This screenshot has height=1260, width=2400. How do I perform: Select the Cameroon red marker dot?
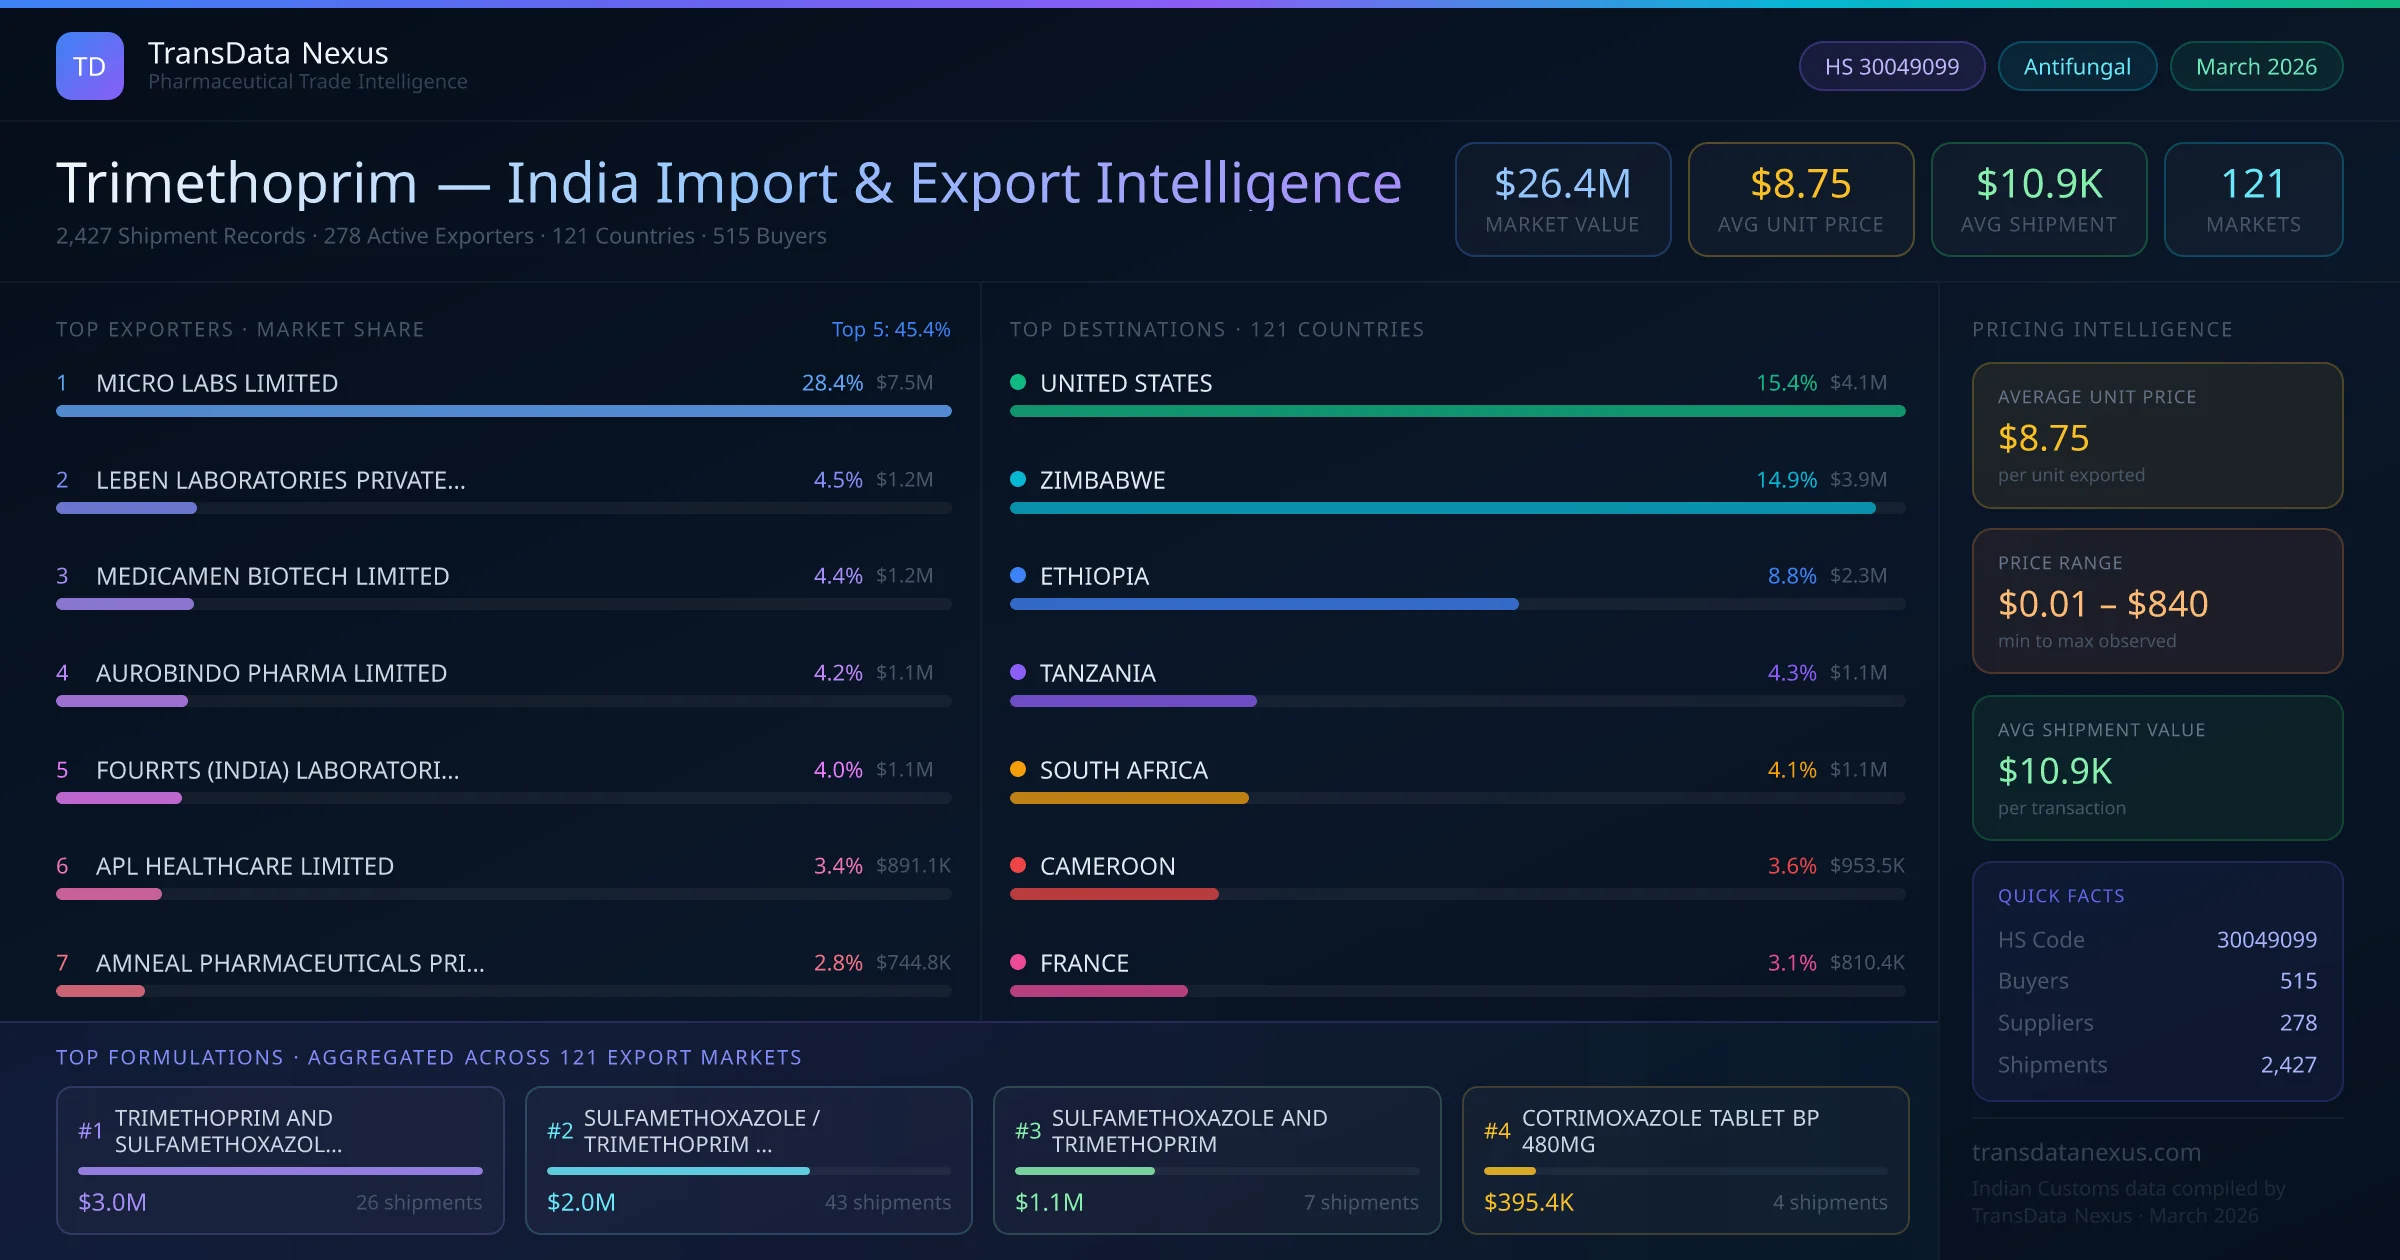coord(1018,865)
